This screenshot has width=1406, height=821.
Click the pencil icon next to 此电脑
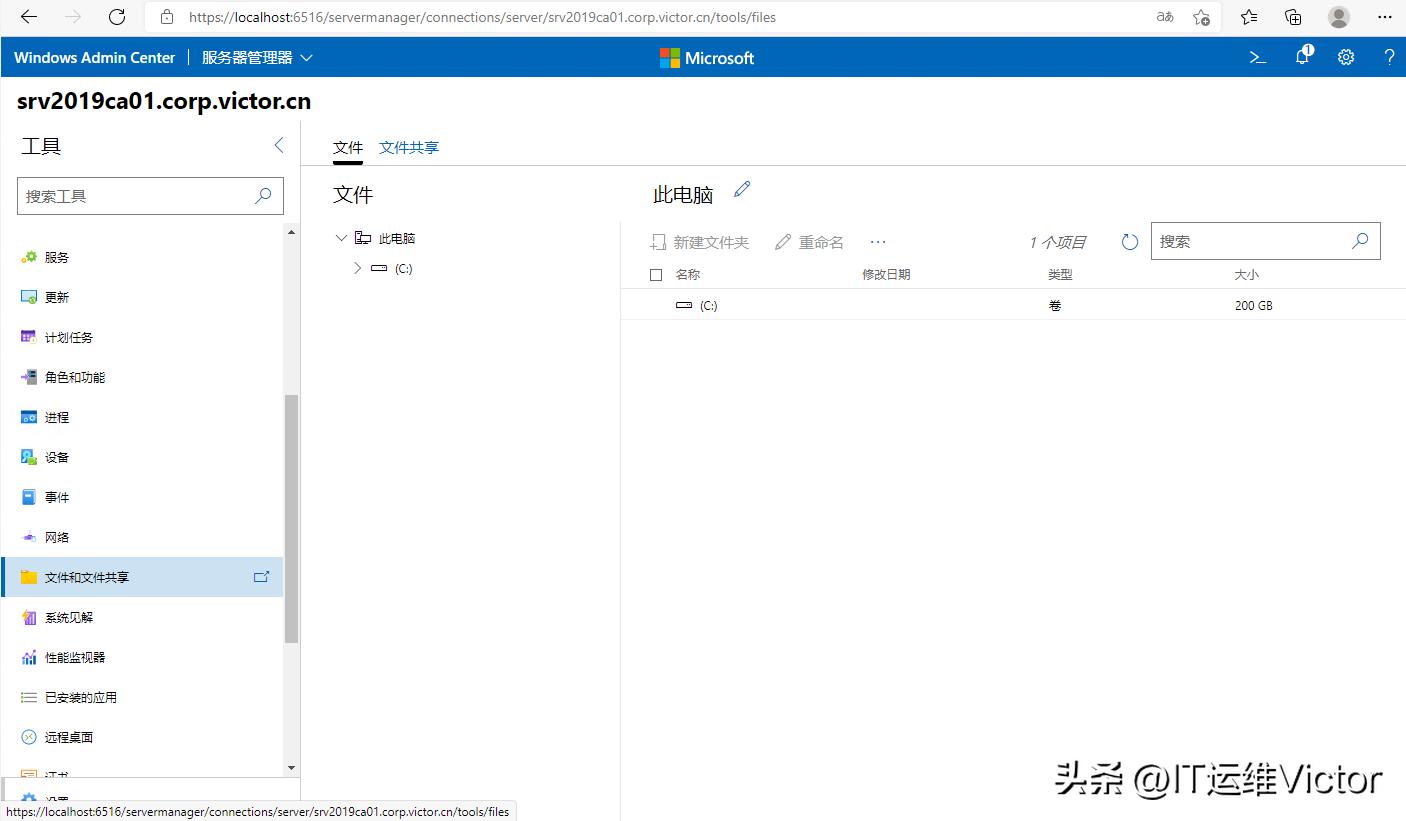click(741, 188)
